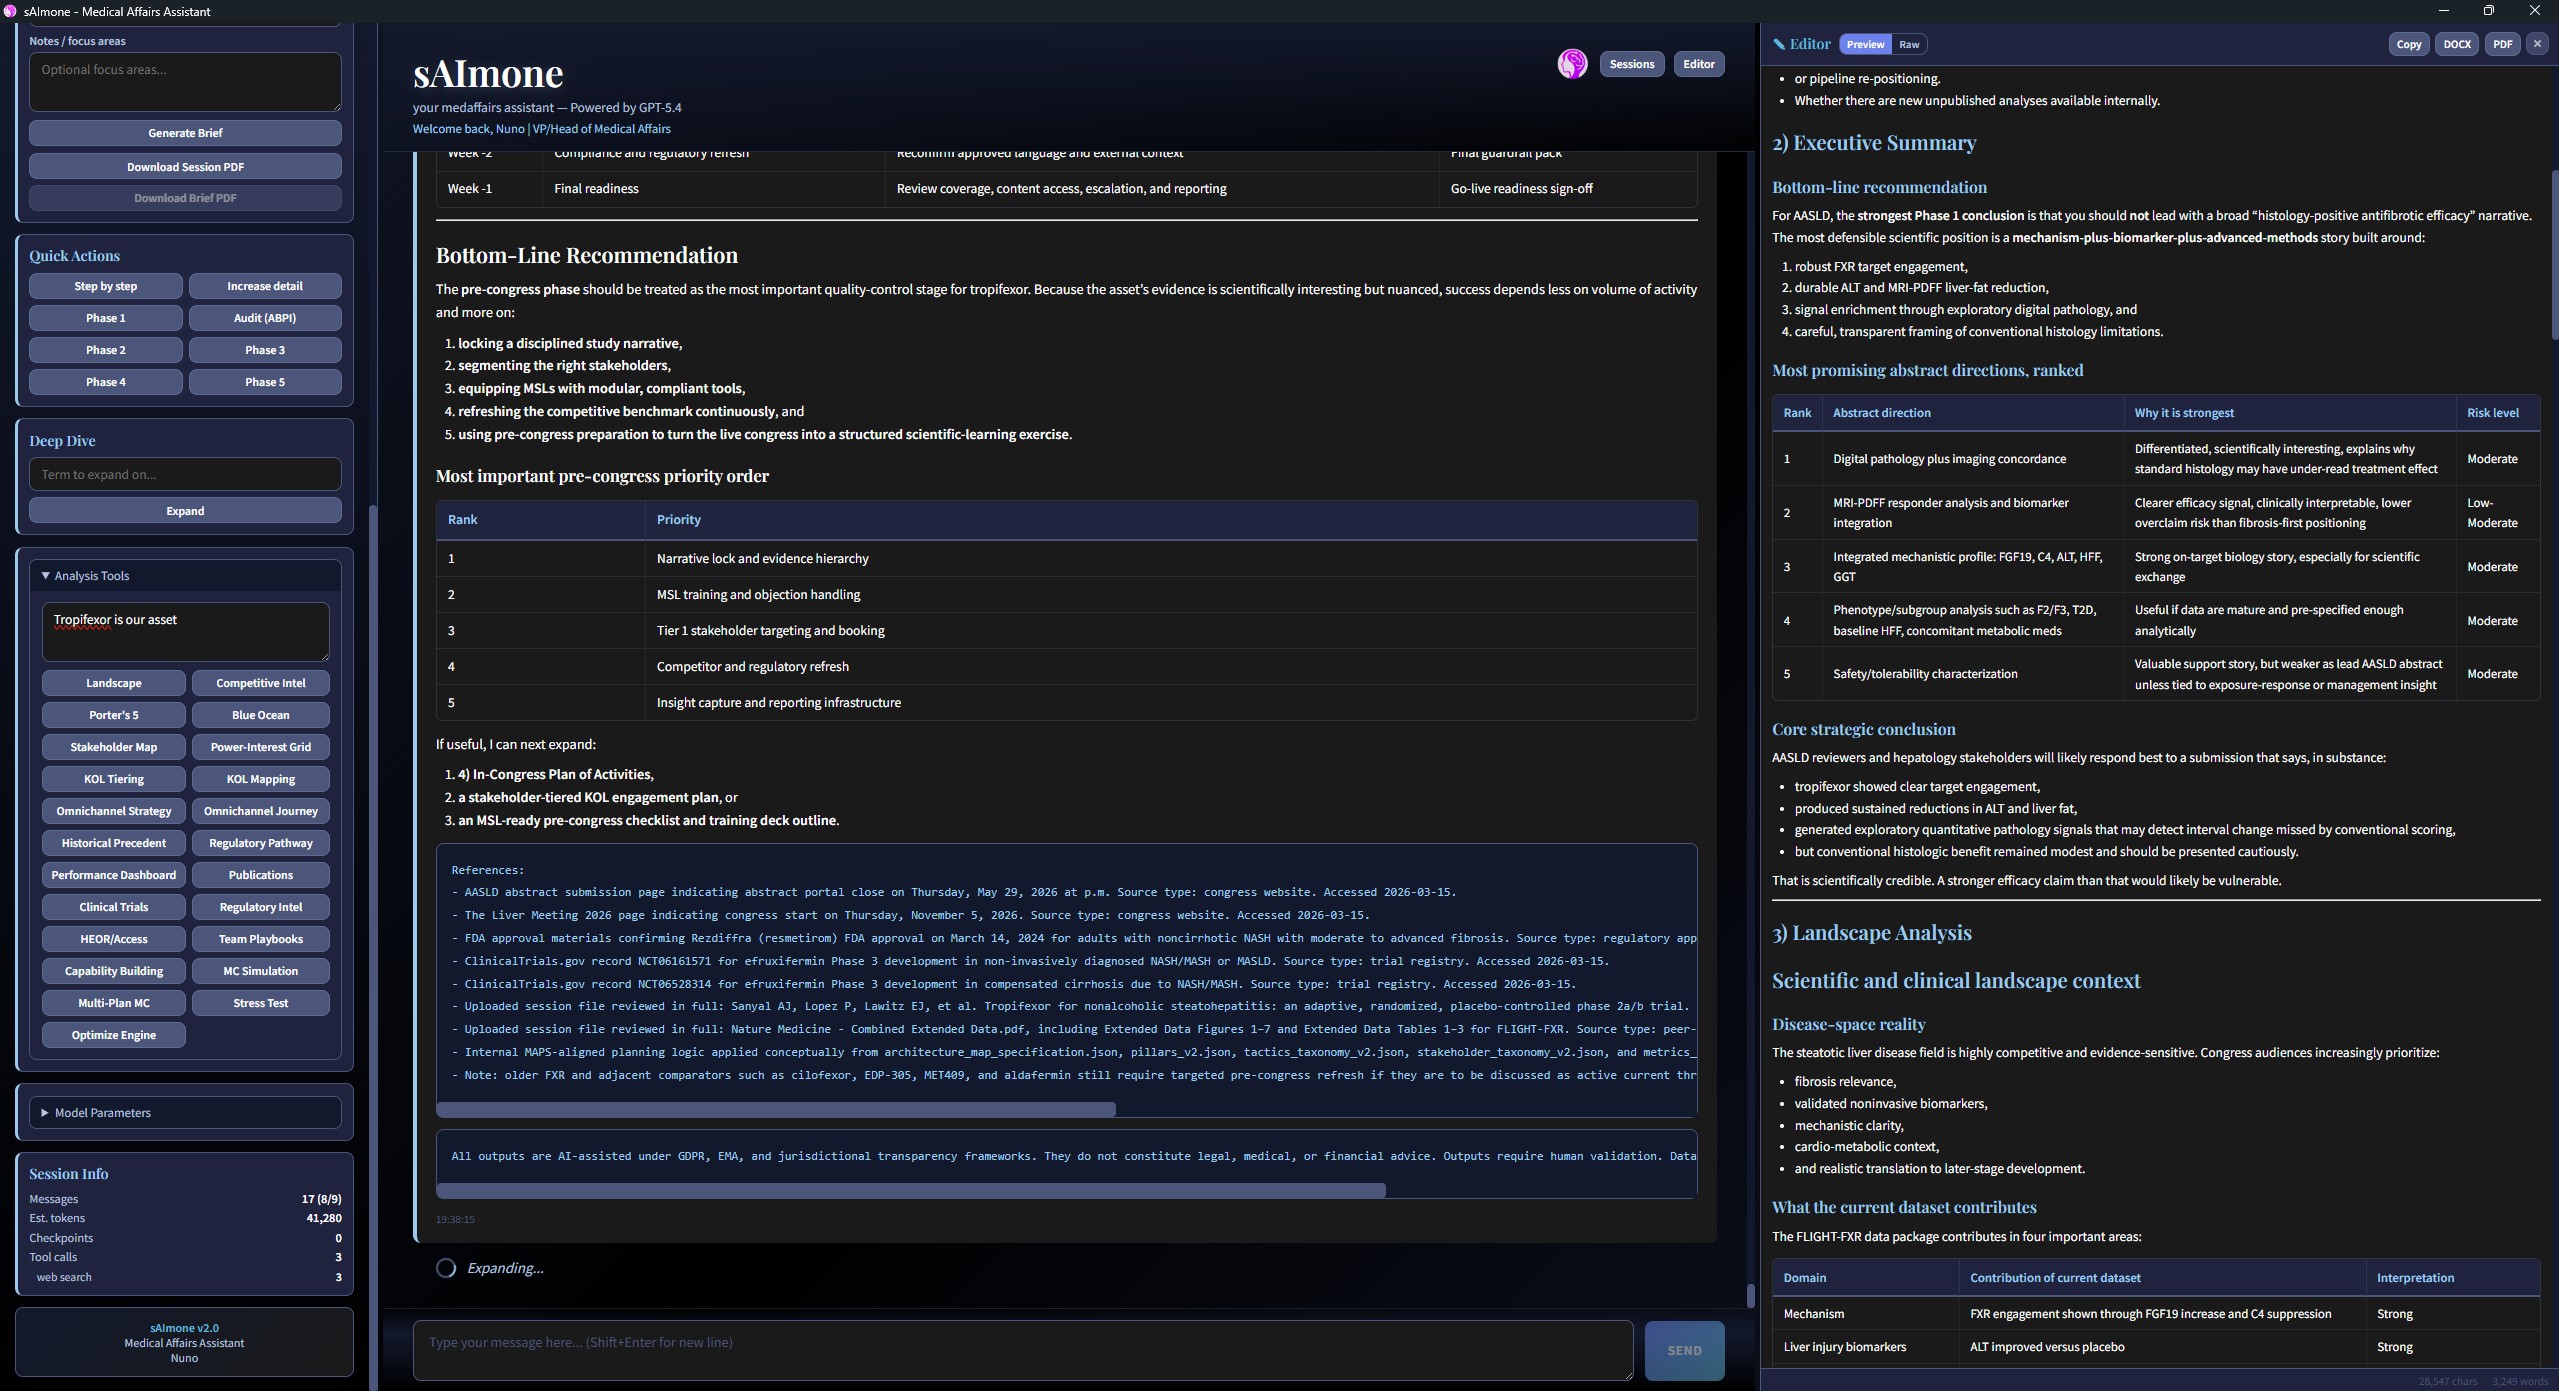Focus the Deep Dive term input

click(x=185, y=474)
